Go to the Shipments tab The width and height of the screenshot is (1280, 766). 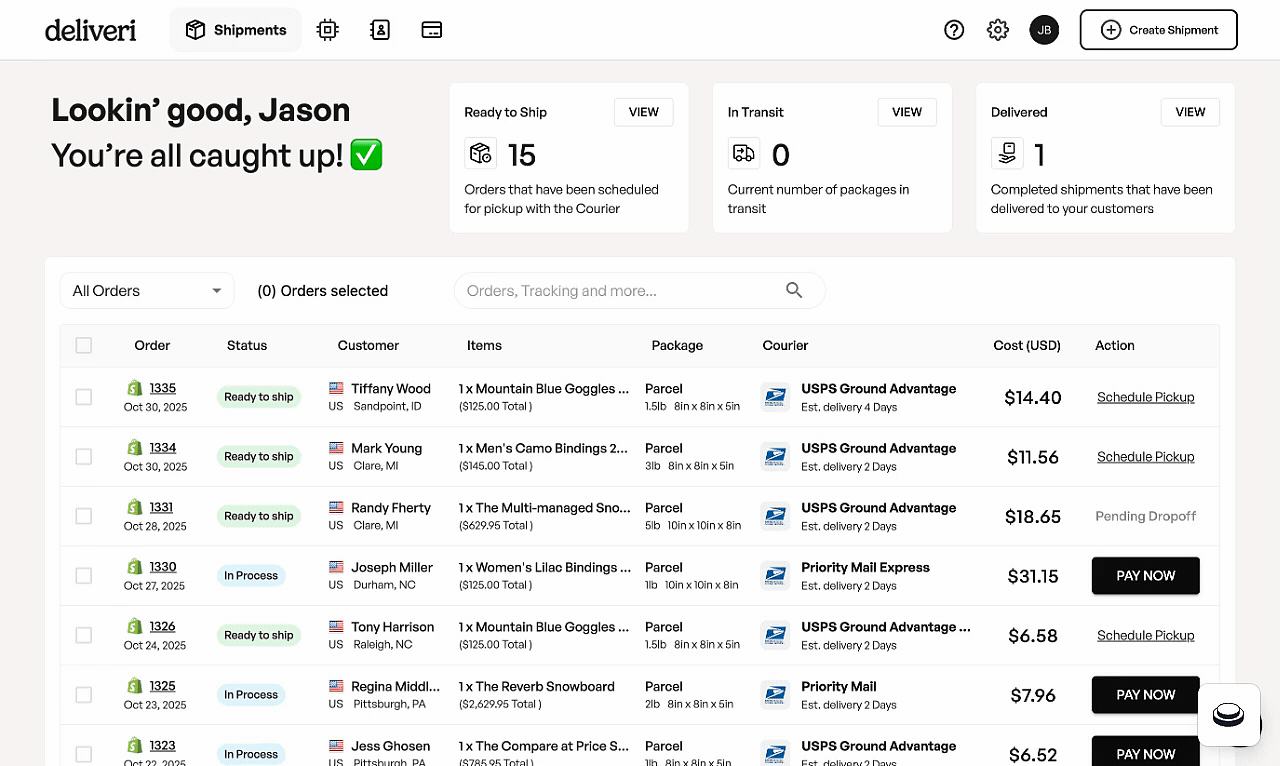click(236, 30)
